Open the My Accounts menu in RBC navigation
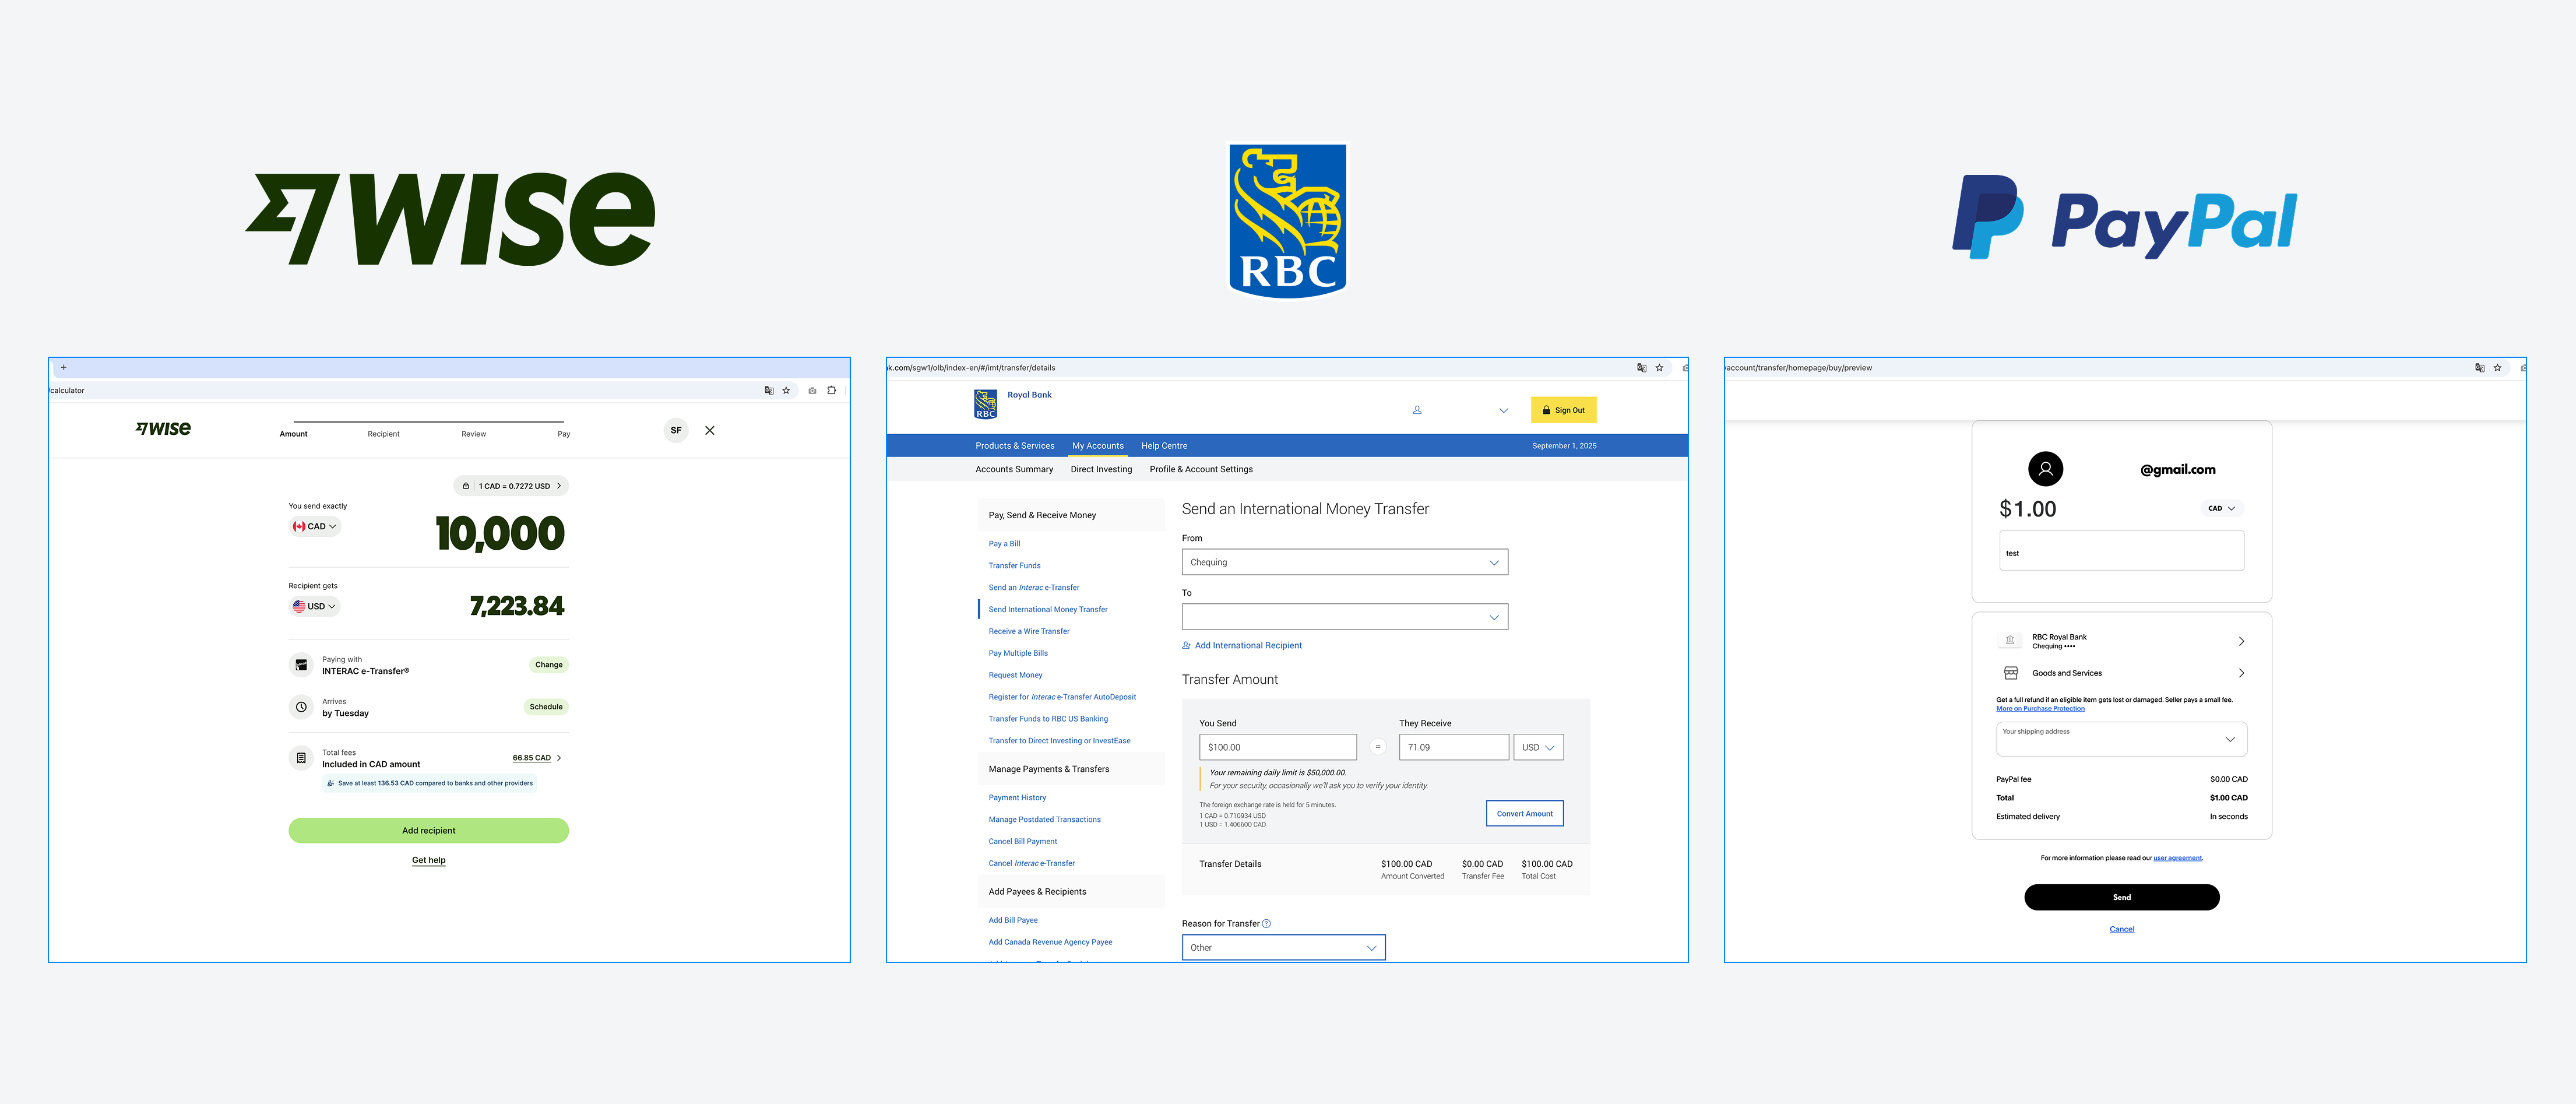Viewport: 2576px width, 1104px height. 1097,445
